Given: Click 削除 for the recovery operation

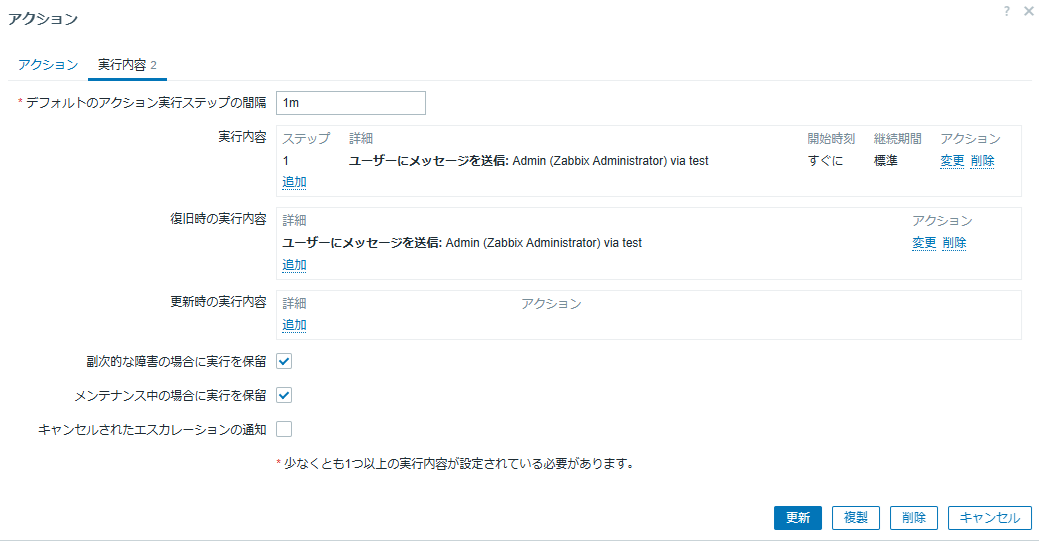Looking at the screenshot, I should tap(954, 243).
